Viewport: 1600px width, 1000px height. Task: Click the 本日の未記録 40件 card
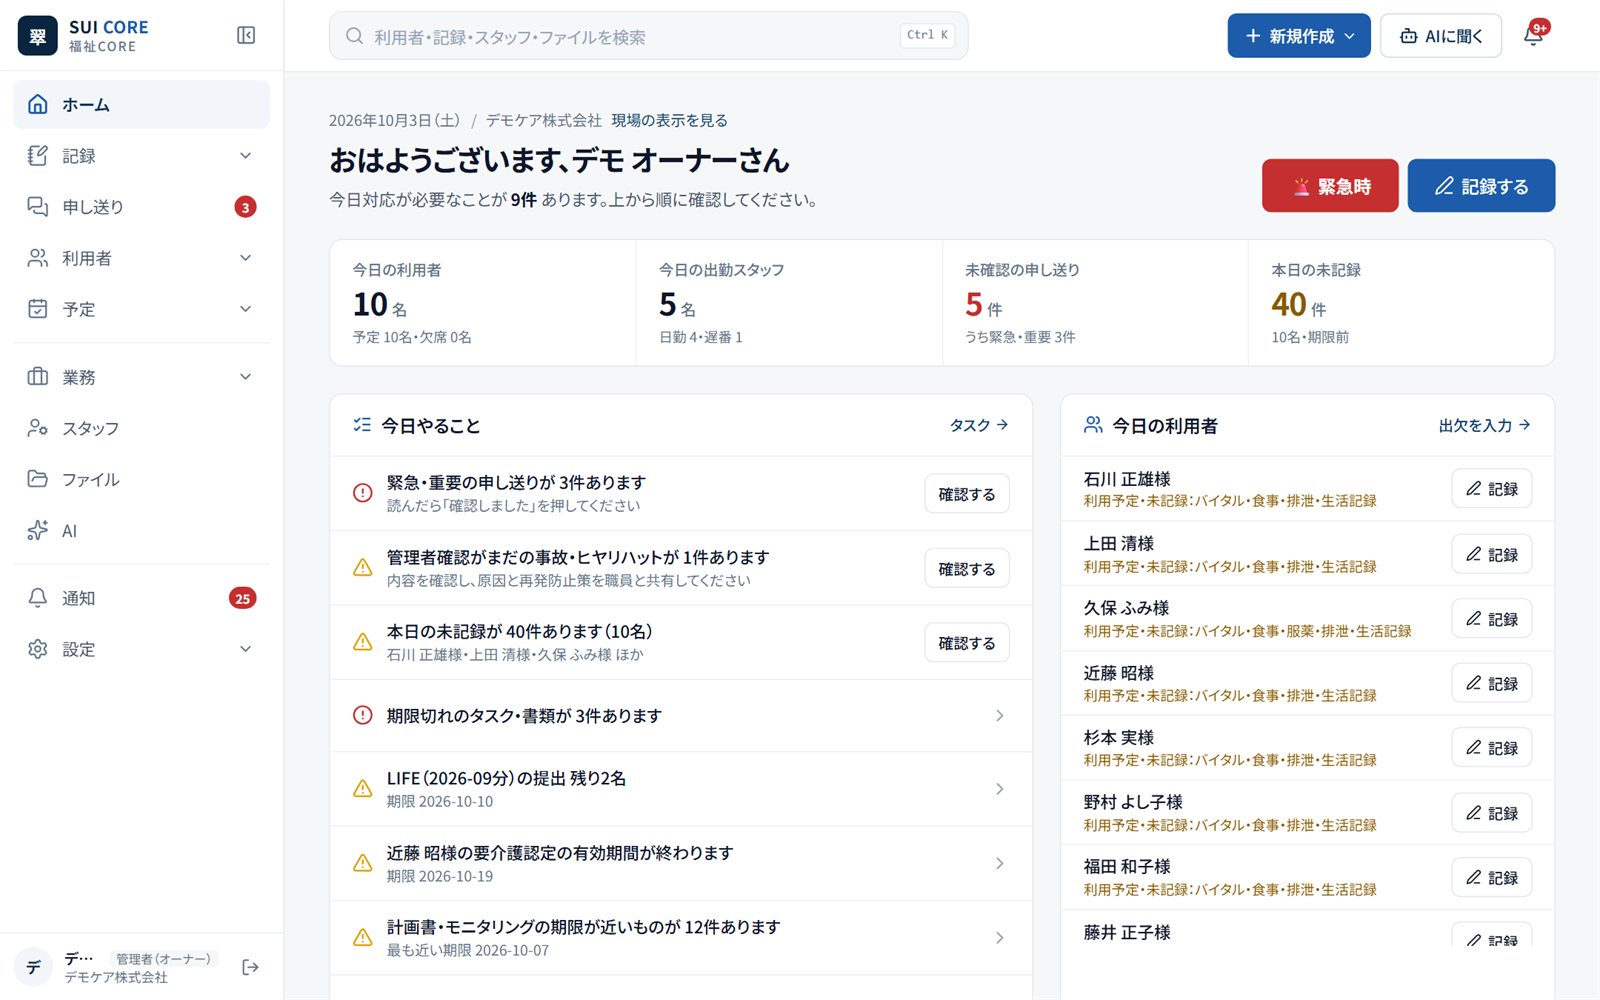pyautogui.click(x=1401, y=303)
